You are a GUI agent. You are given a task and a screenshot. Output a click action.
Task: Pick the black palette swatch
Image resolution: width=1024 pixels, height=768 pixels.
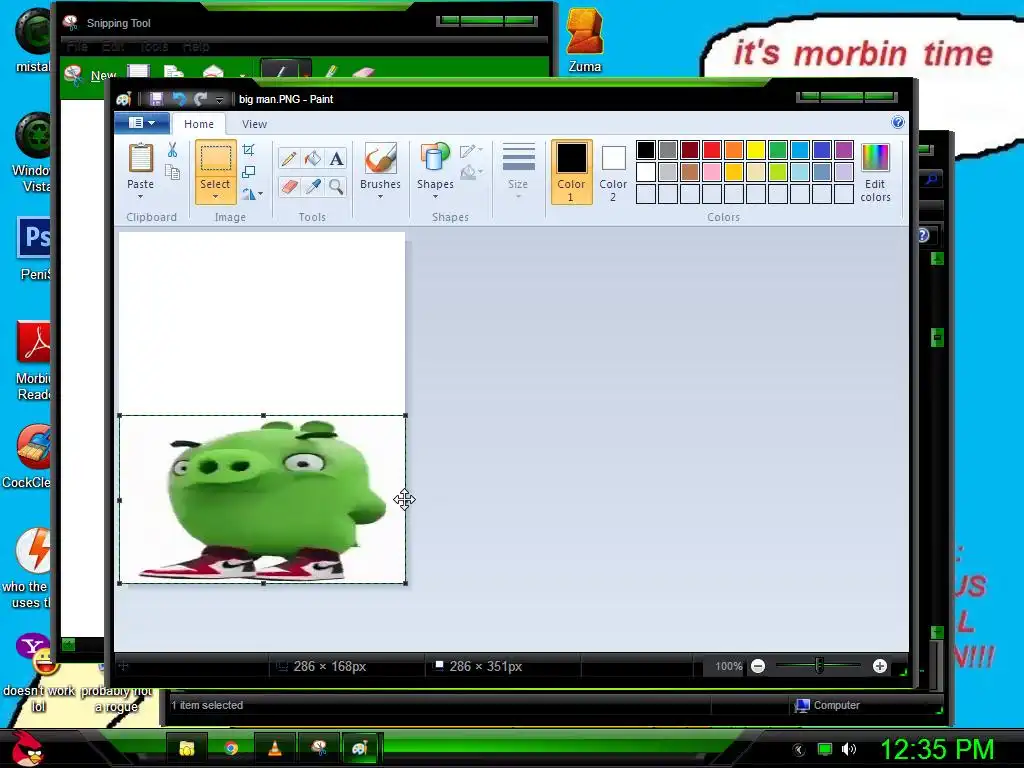tap(646, 150)
